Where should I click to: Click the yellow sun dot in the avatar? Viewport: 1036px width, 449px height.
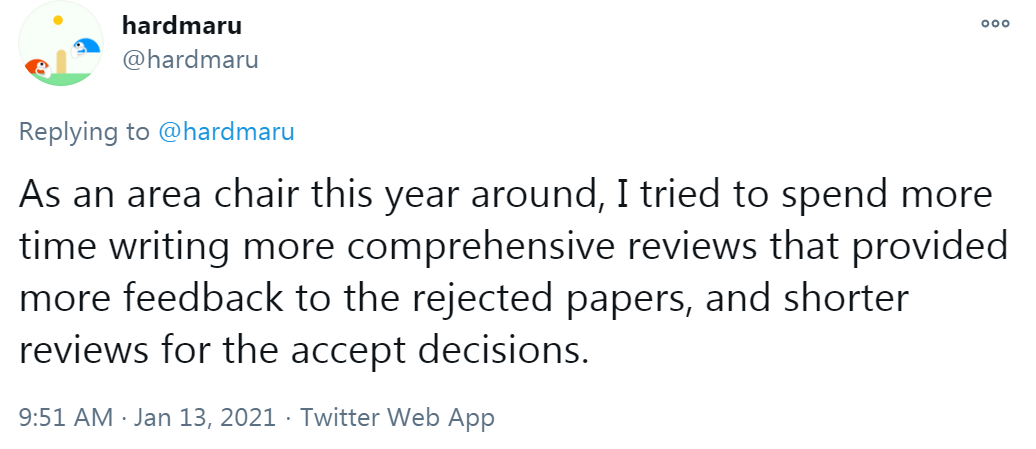click(x=58, y=20)
